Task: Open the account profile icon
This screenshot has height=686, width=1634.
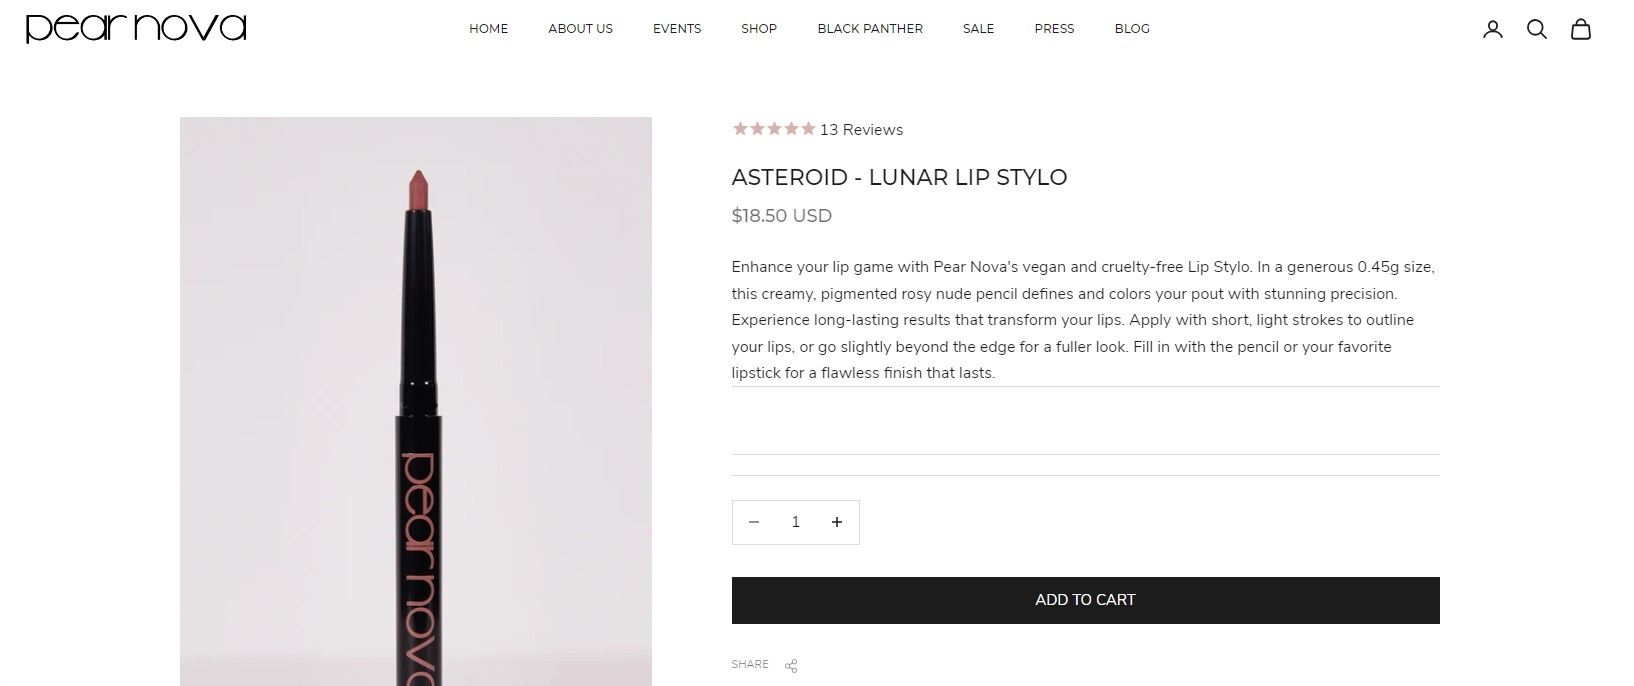Action: click(1492, 29)
